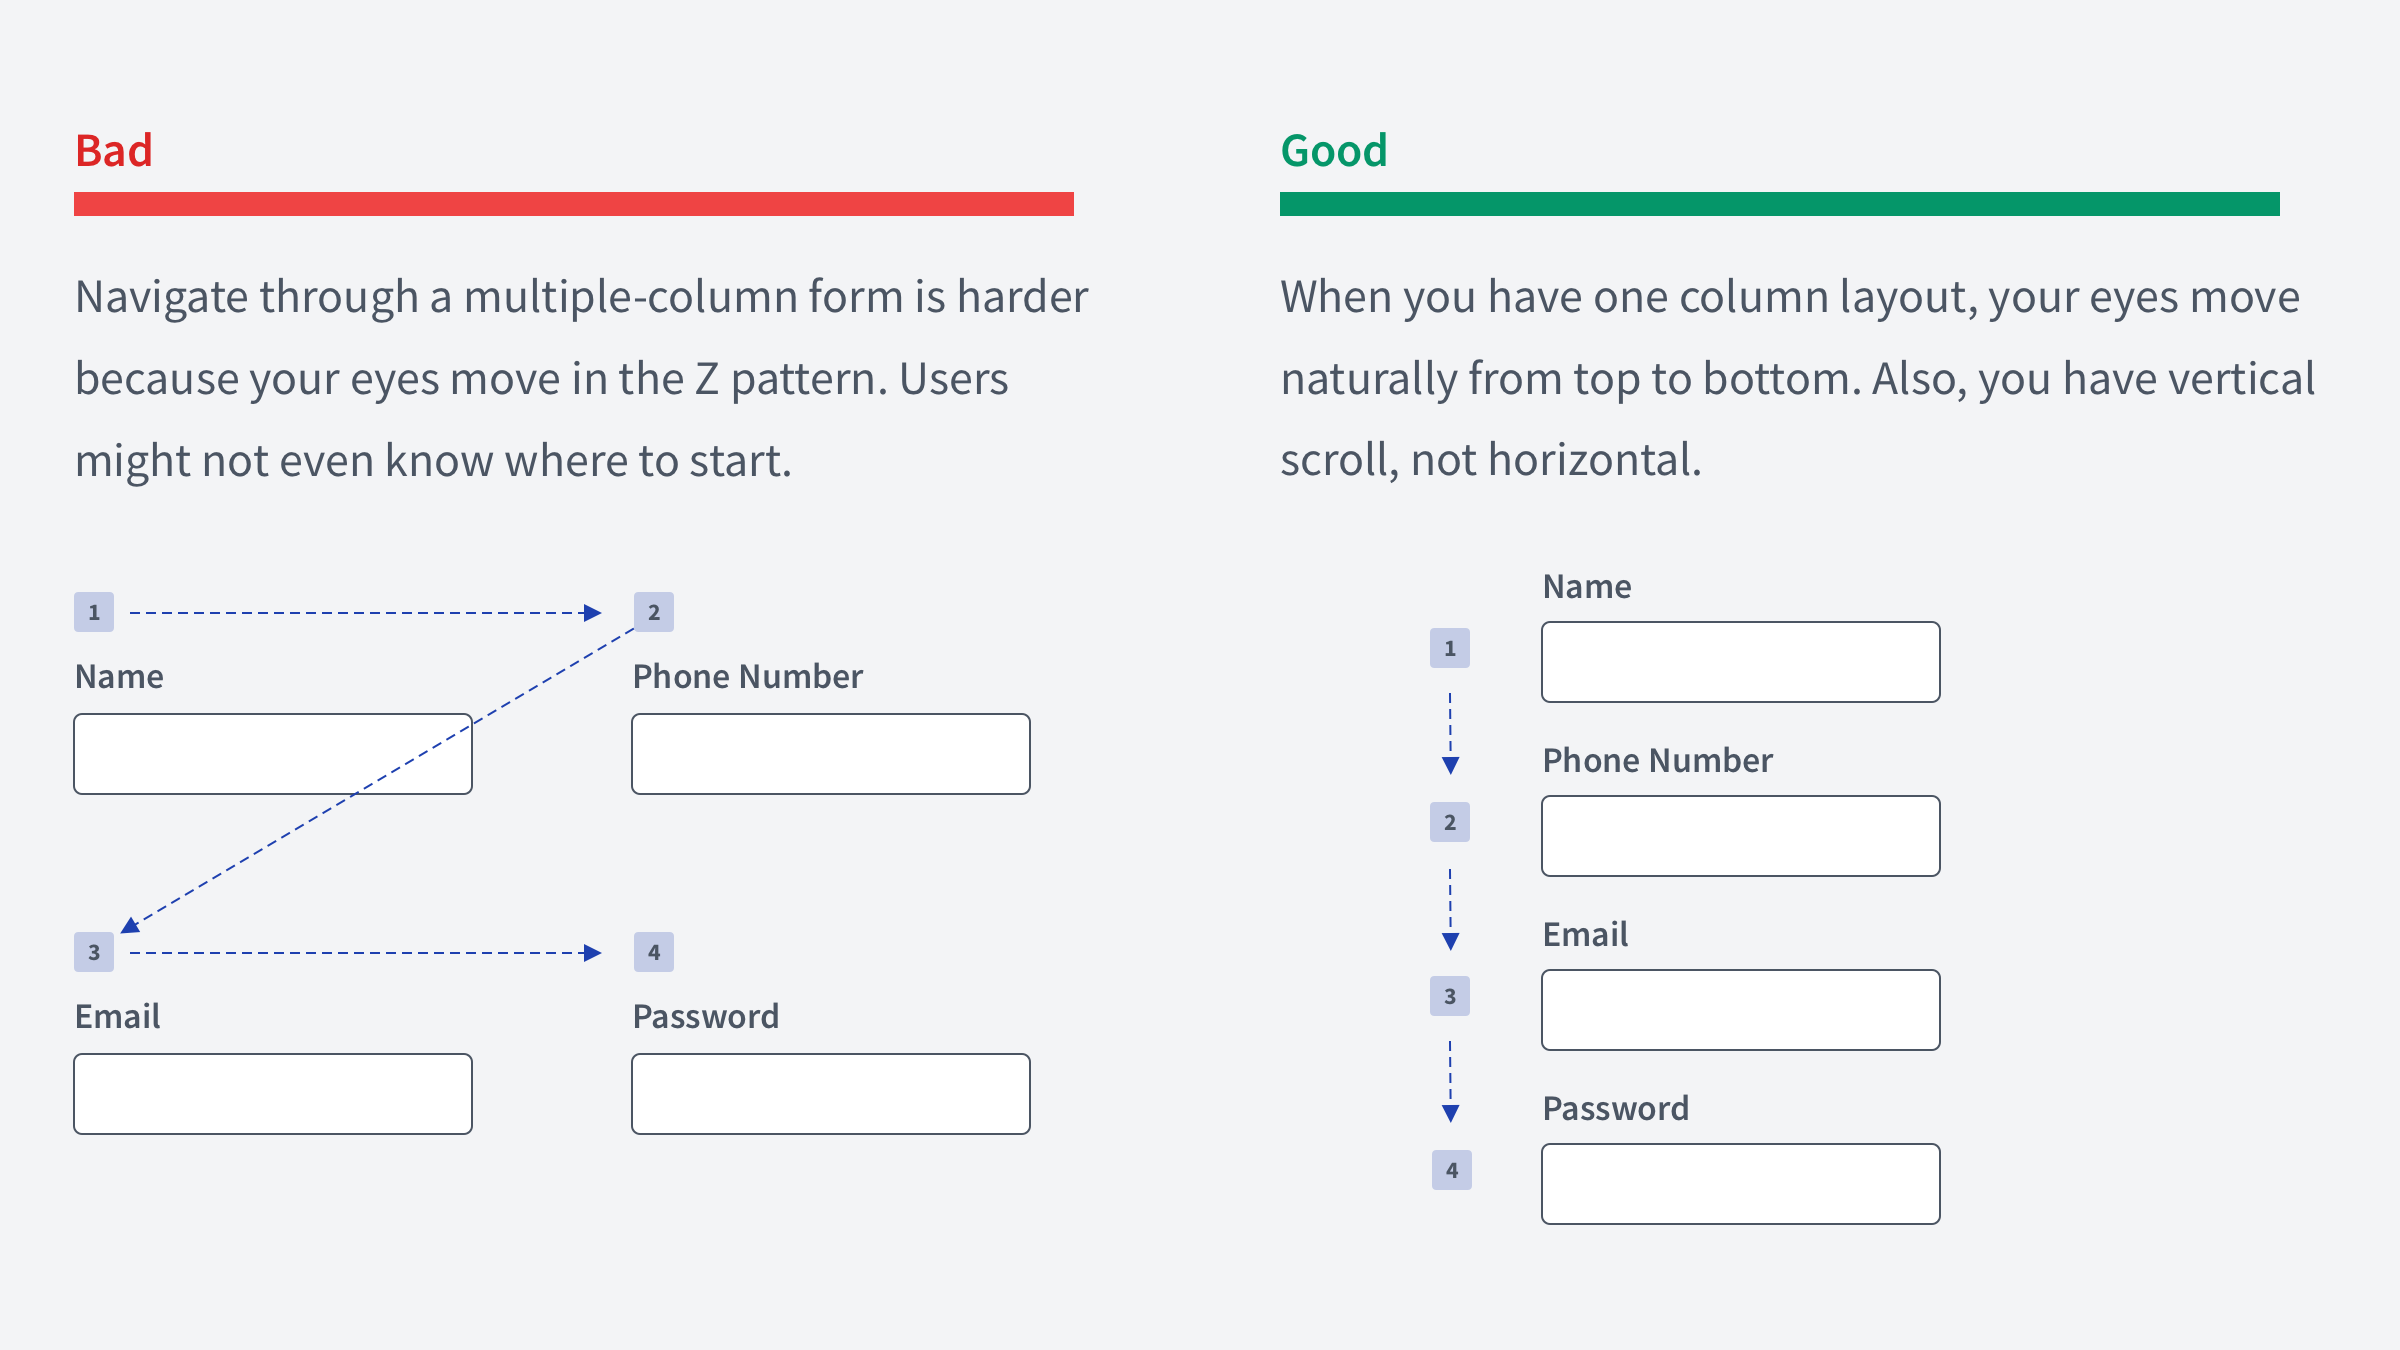The width and height of the screenshot is (2400, 1350).
Task: Click the Phone Number input in the single-column form
Action: point(1741,836)
